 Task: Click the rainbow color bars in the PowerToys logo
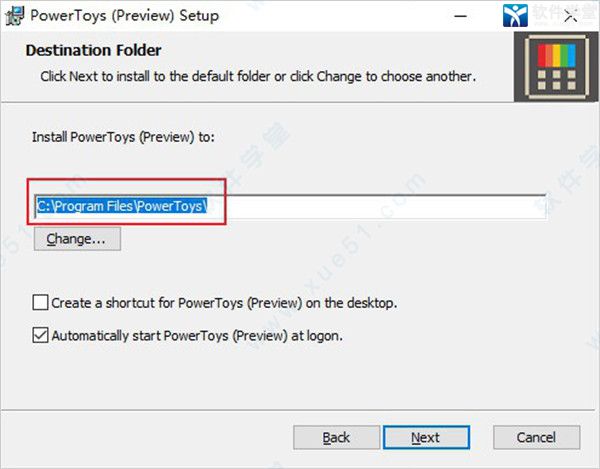pos(557,54)
